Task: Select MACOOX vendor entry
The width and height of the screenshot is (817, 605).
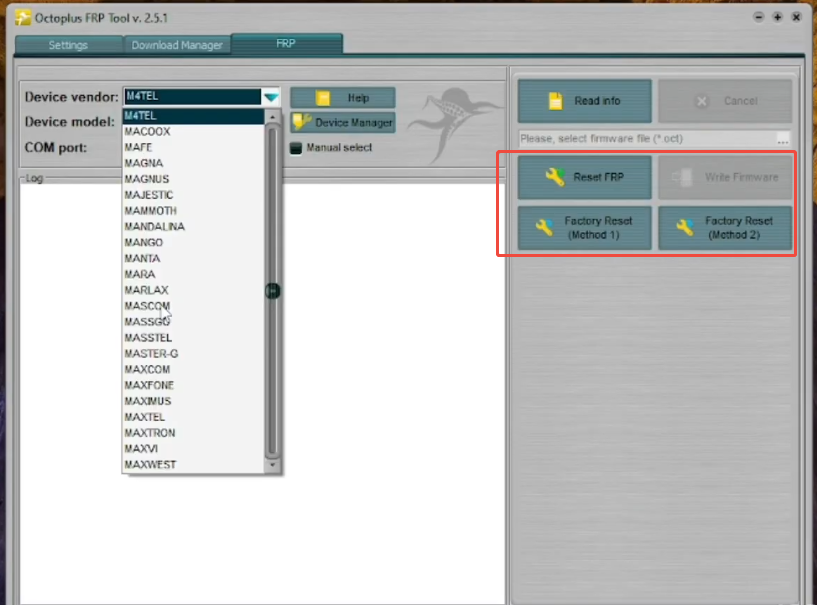Action: point(193,132)
